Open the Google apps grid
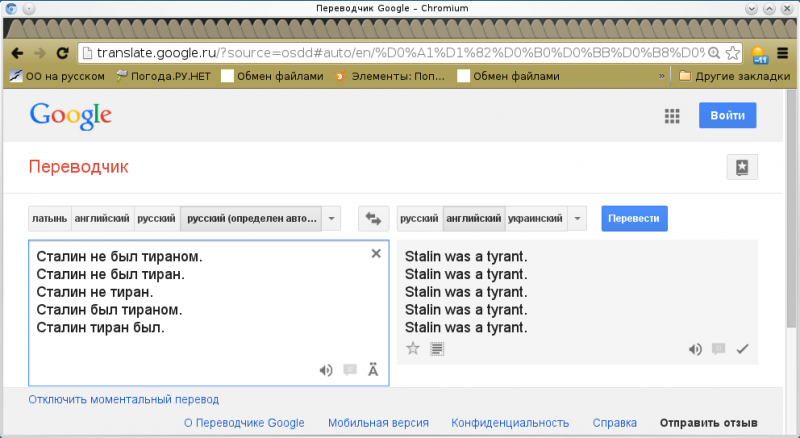The image size is (800, 438). [672, 116]
